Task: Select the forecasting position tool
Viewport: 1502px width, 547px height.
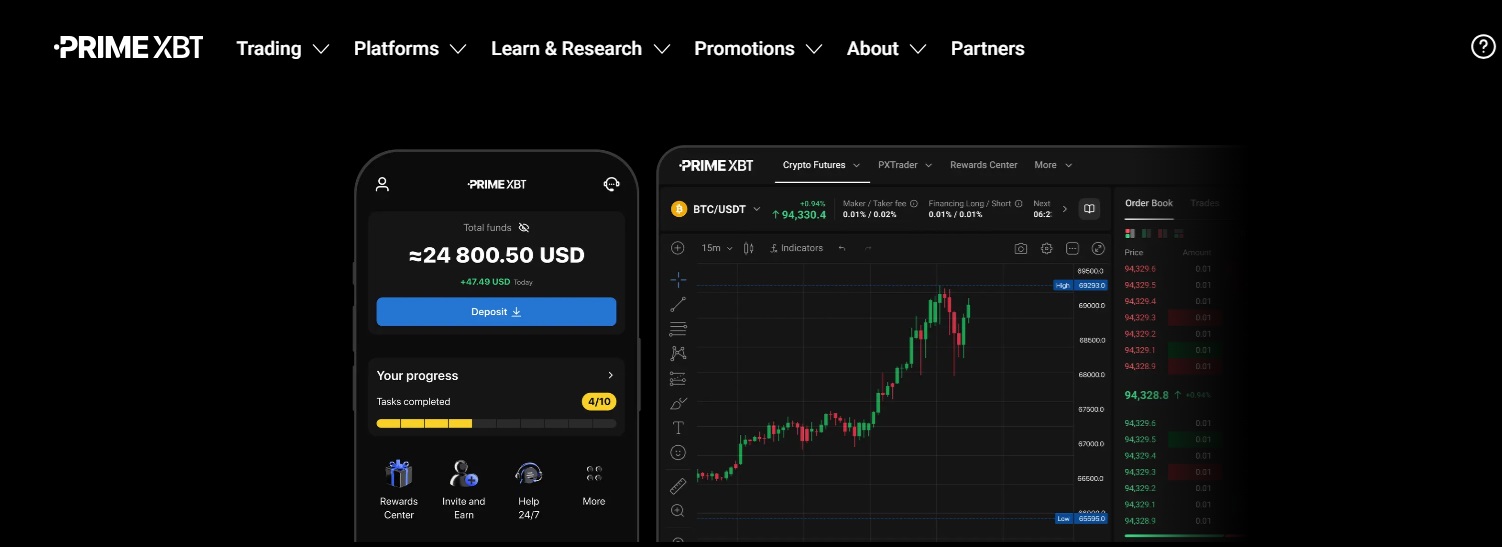Action: pos(678,378)
